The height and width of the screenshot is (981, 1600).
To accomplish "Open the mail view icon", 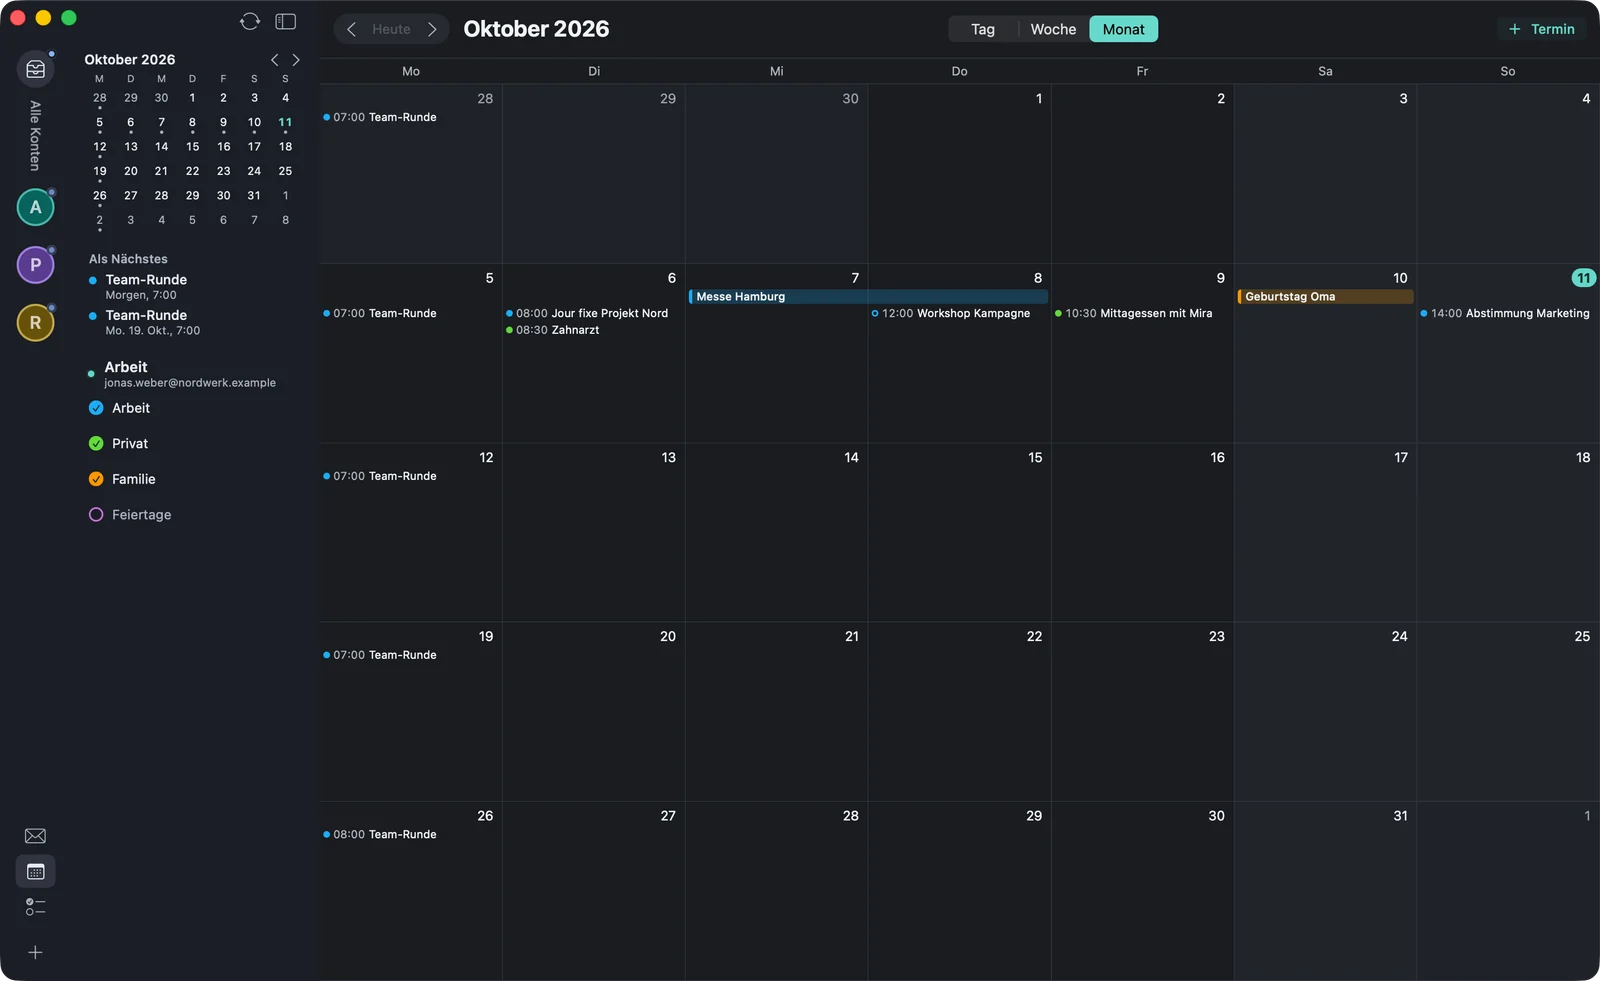I will [35, 836].
